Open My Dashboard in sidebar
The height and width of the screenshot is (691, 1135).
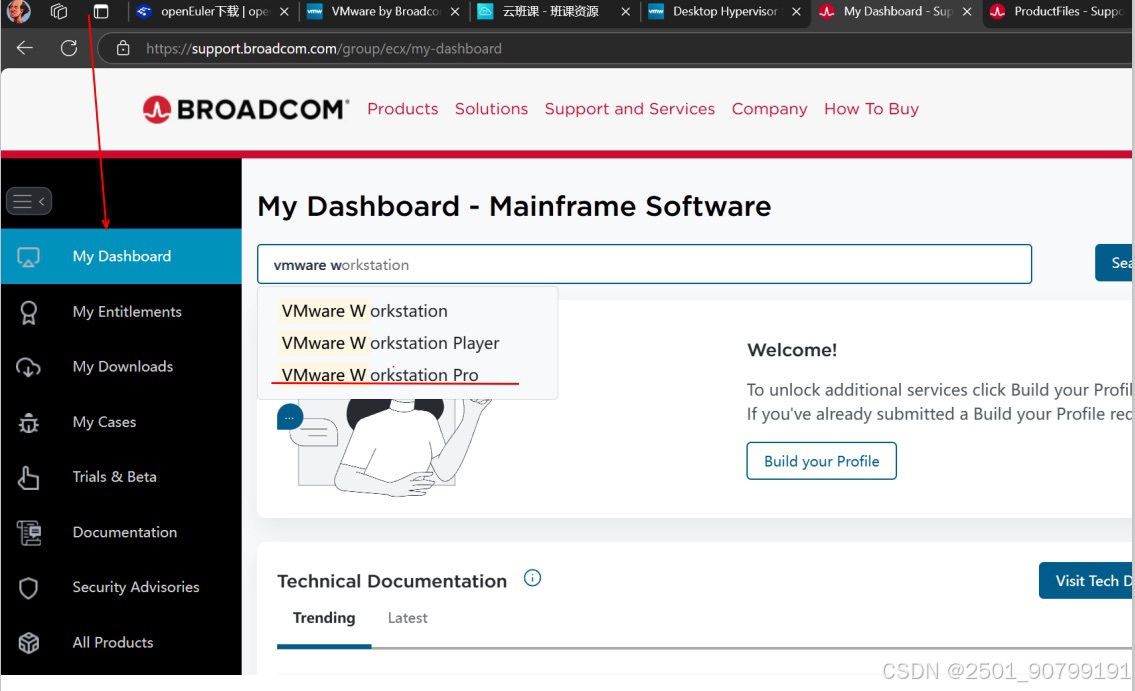[x=122, y=256]
